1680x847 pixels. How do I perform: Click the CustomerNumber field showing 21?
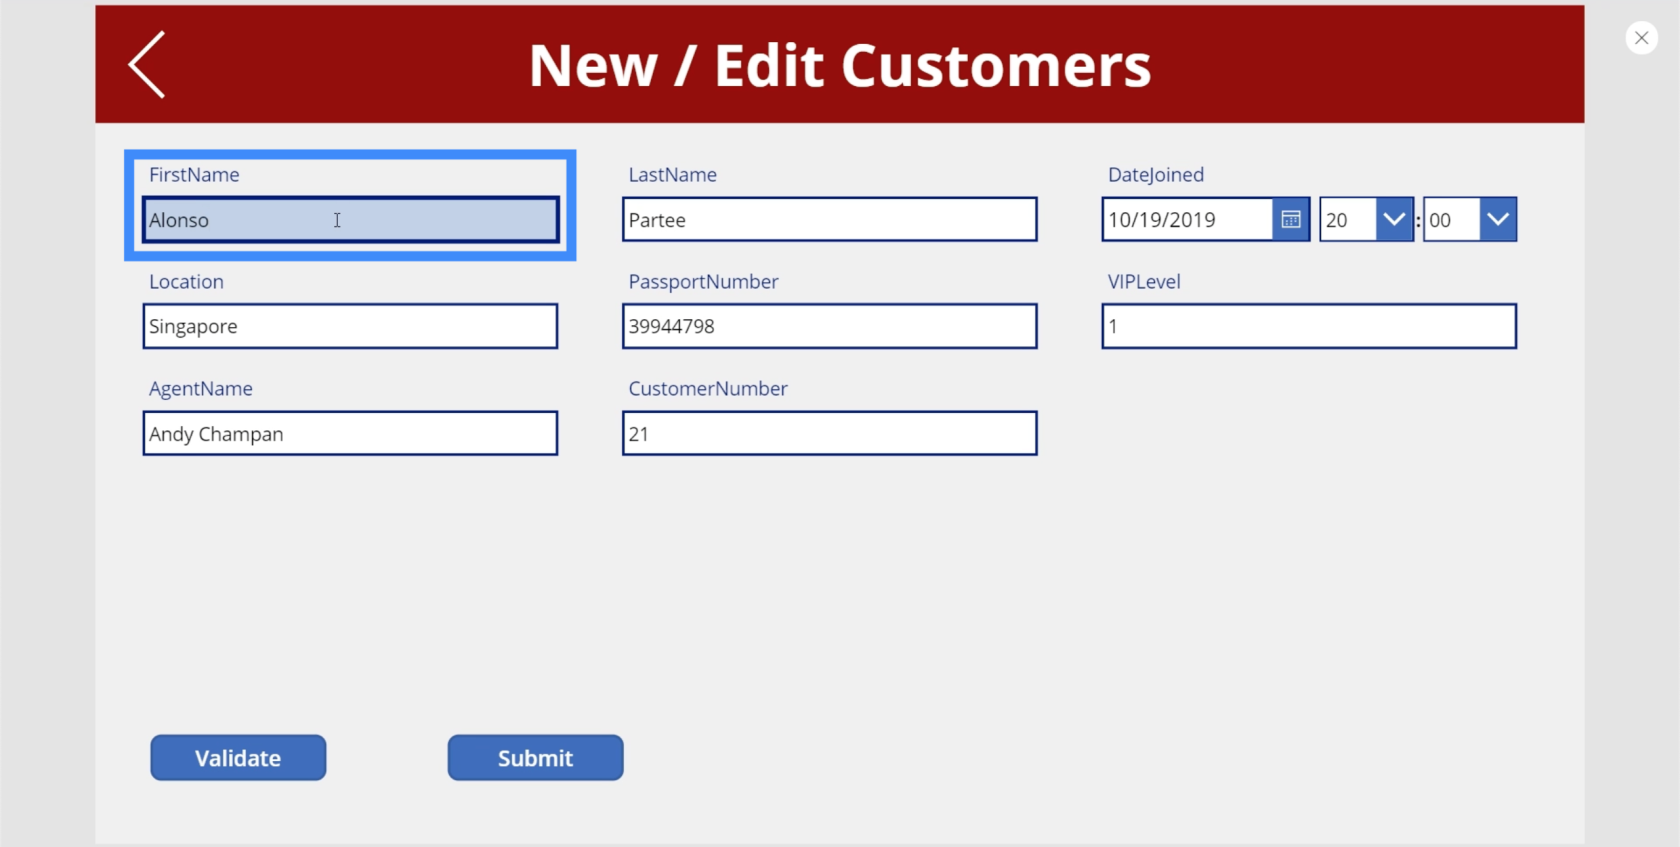829,433
